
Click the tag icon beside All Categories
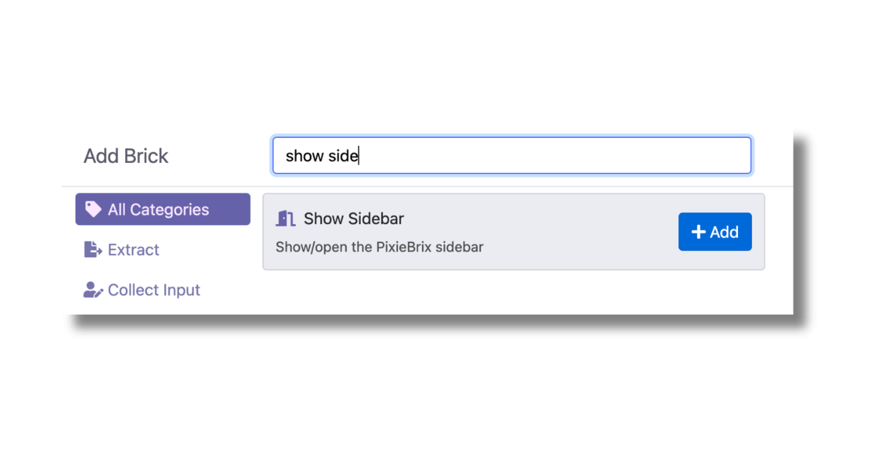coord(93,209)
